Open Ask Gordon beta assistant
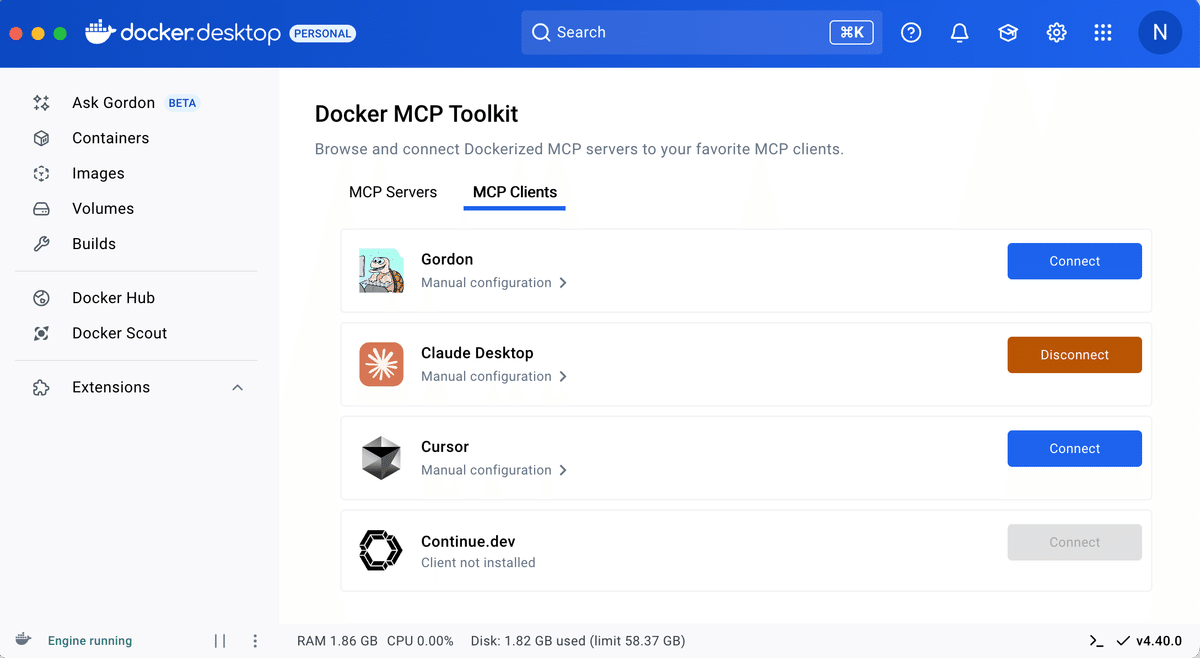 (x=113, y=102)
